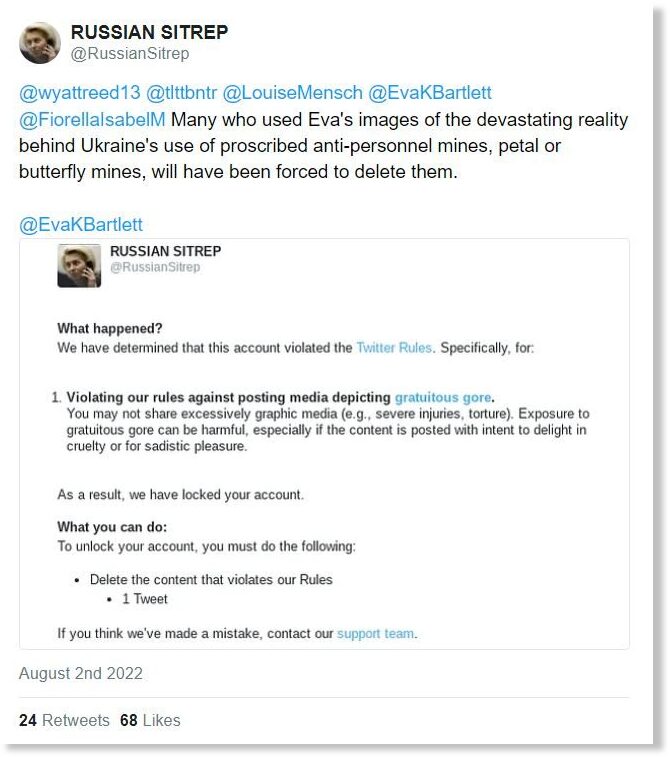View the 68 Likes list
Image resolution: width=670 pixels, height=759 pixels.
150,720
